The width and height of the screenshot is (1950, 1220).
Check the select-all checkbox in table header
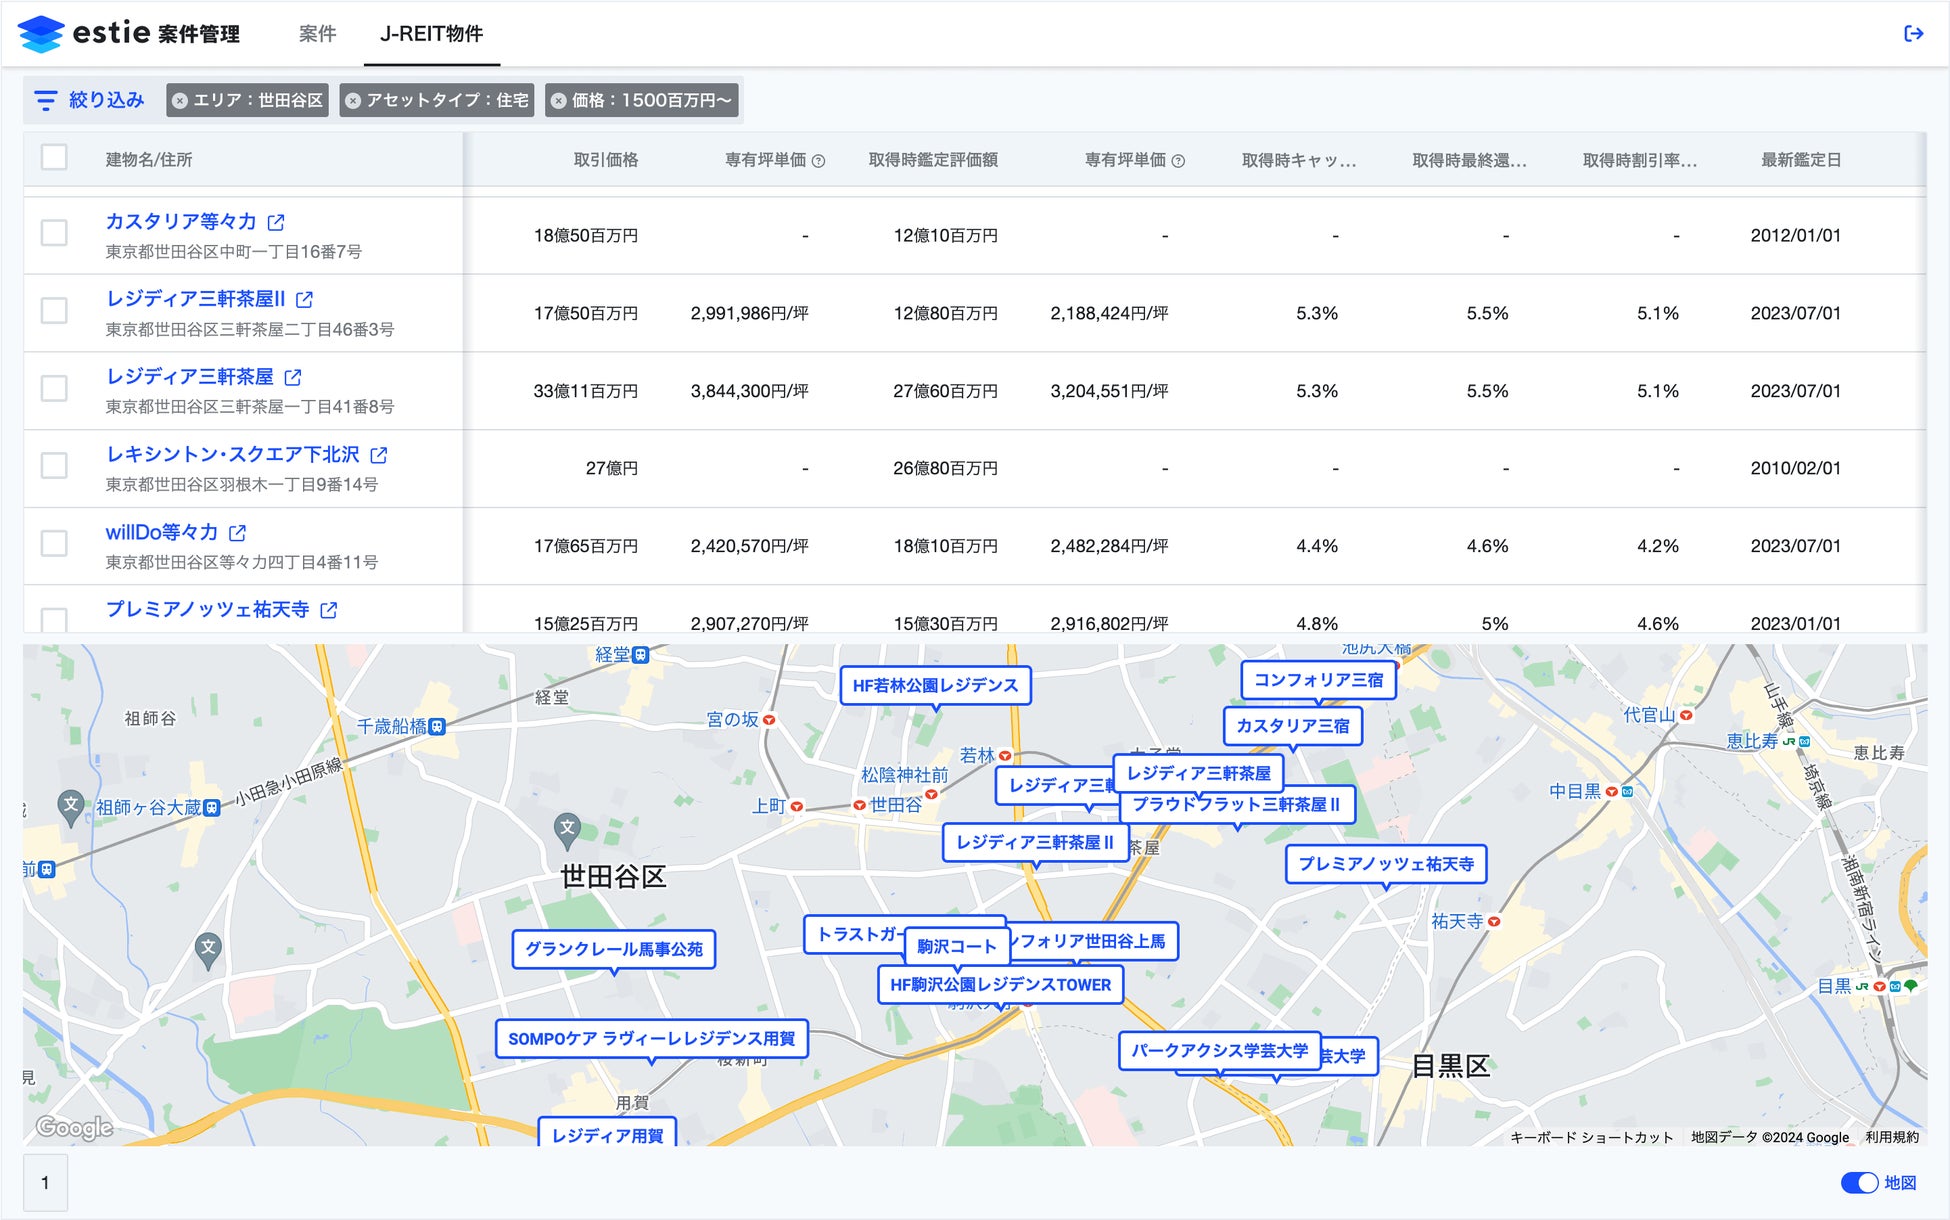pyautogui.click(x=54, y=158)
